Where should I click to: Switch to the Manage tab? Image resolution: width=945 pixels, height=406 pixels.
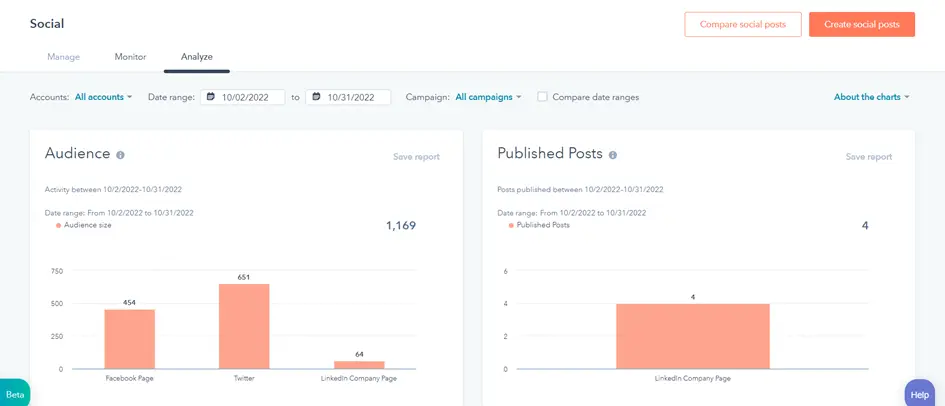click(63, 57)
